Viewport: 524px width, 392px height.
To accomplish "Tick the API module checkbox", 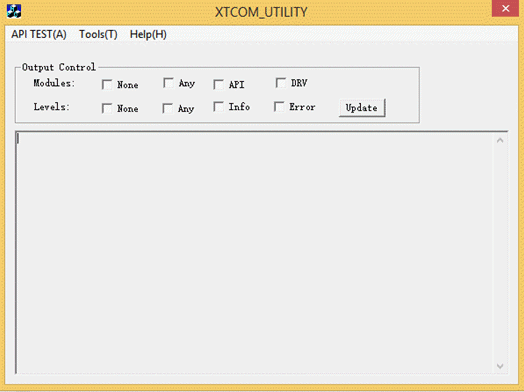I will pyautogui.click(x=219, y=85).
